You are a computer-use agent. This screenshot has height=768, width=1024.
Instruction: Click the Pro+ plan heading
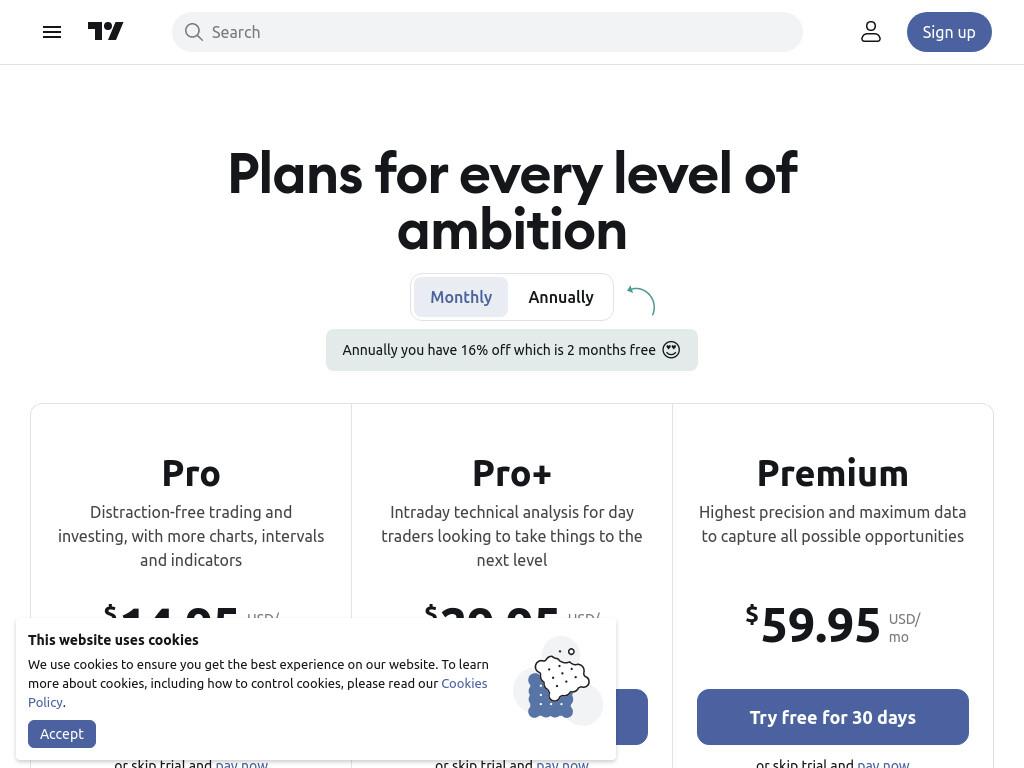coord(512,473)
